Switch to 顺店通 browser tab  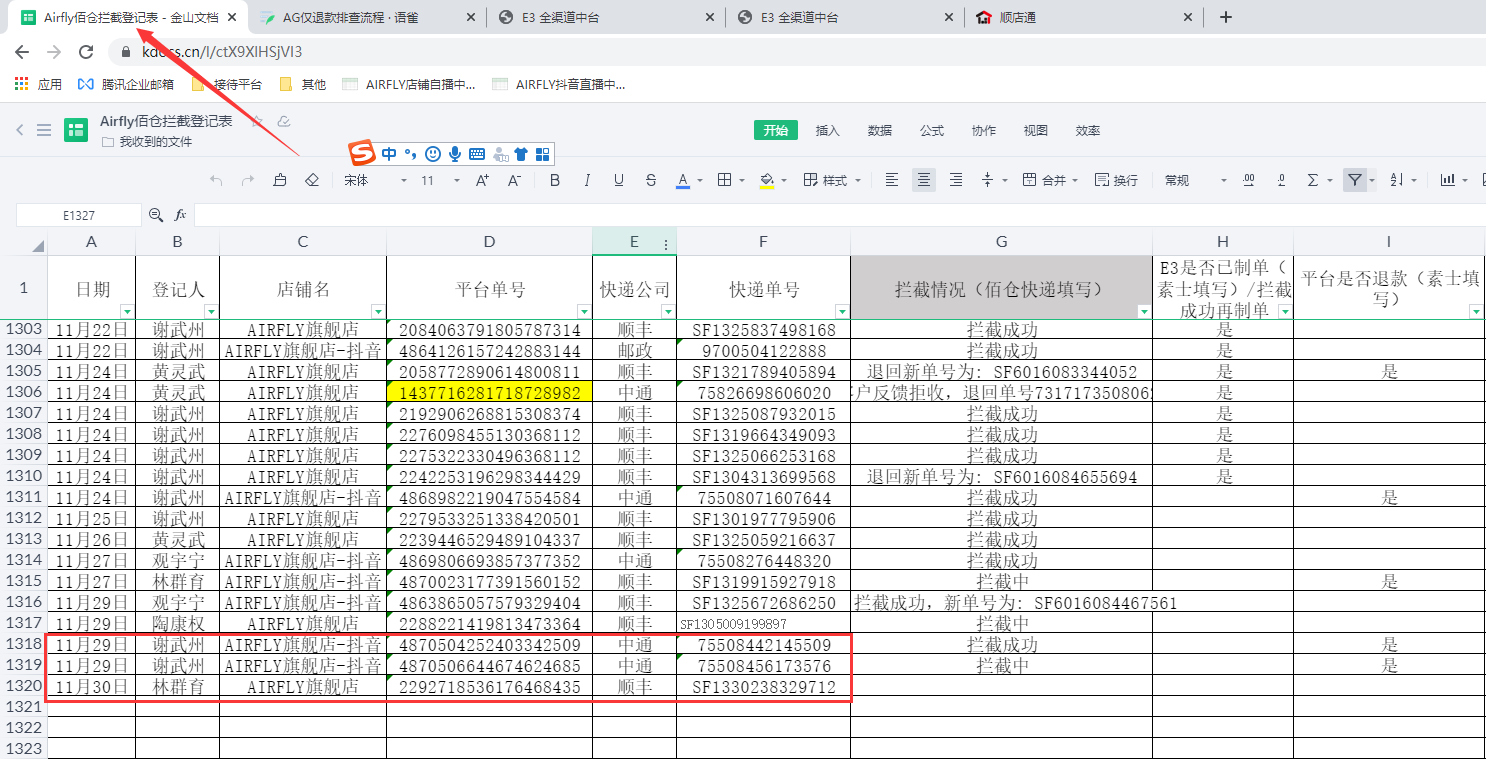click(x=1084, y=17)
